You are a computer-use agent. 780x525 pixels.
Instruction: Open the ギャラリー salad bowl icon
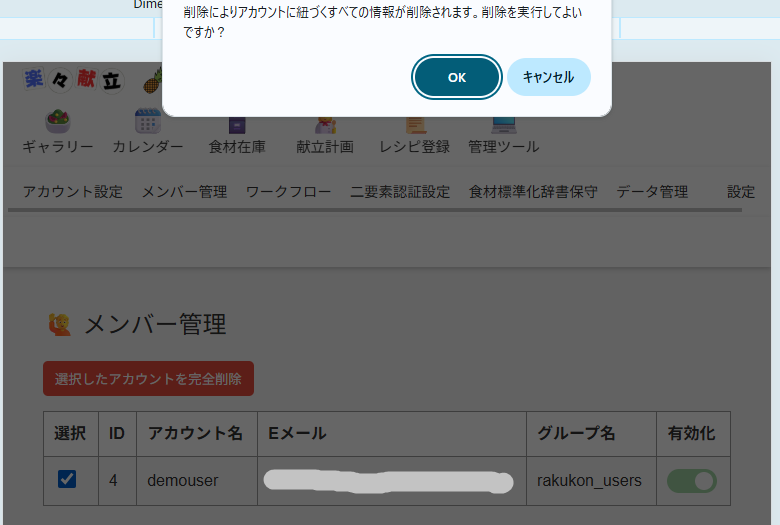(x=58, y=121)
